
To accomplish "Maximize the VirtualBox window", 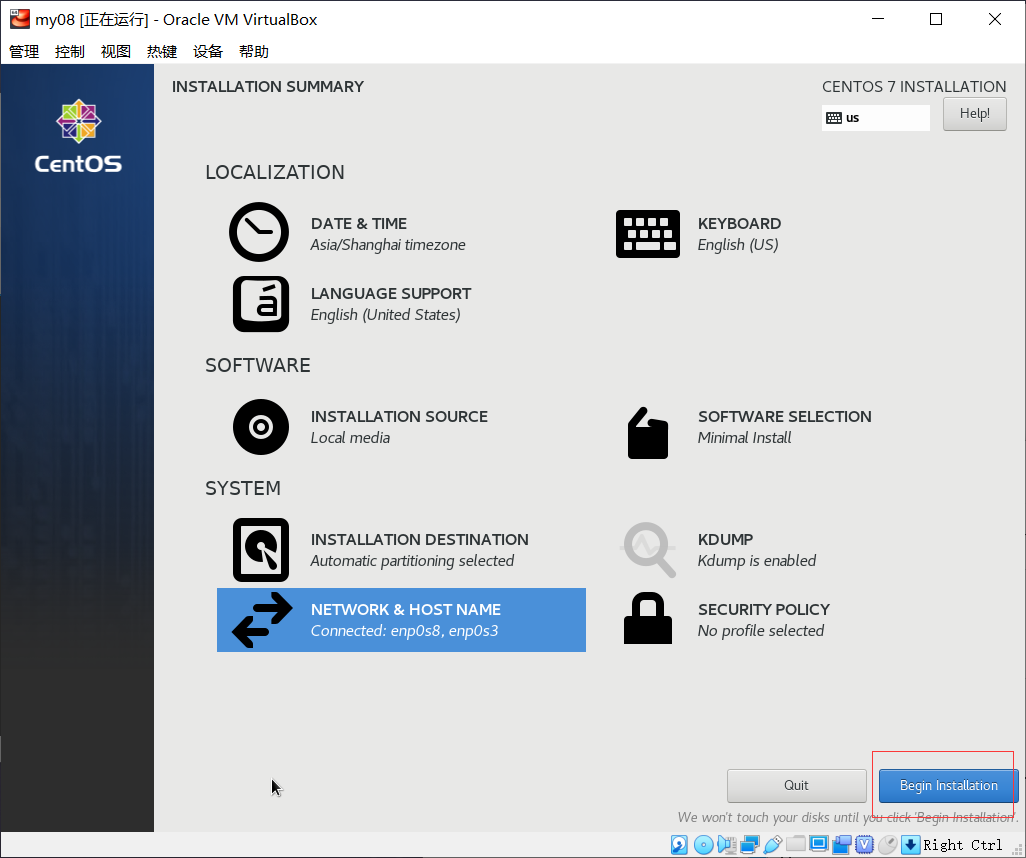I will click(936, 19).
